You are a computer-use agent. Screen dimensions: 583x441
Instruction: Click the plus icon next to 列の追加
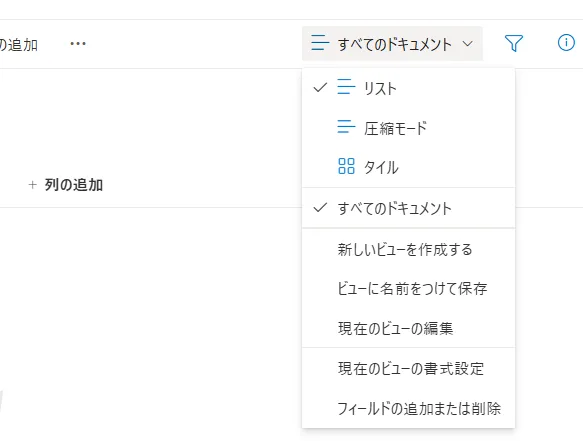coord(33,185)
